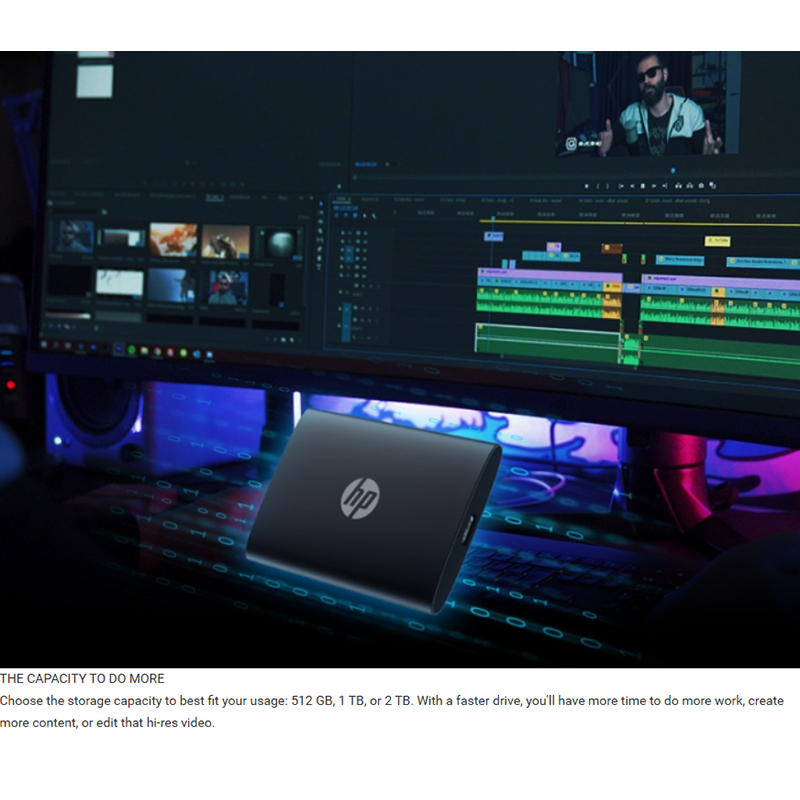Click the "512 GB, 1 TB, or 2 TB" text
This screenshot has width=800, height=800.
[x=351, y=701]
